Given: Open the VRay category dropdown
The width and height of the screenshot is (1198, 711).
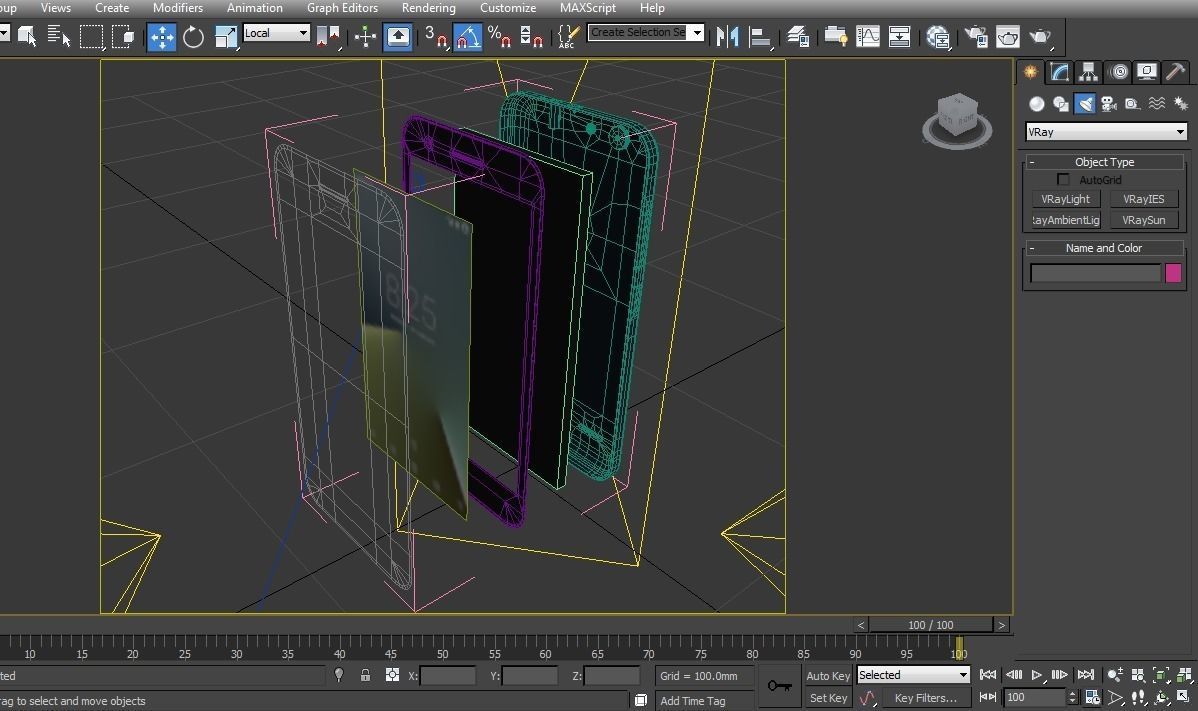Looking at the screenshot, I should pos(1105,132).
